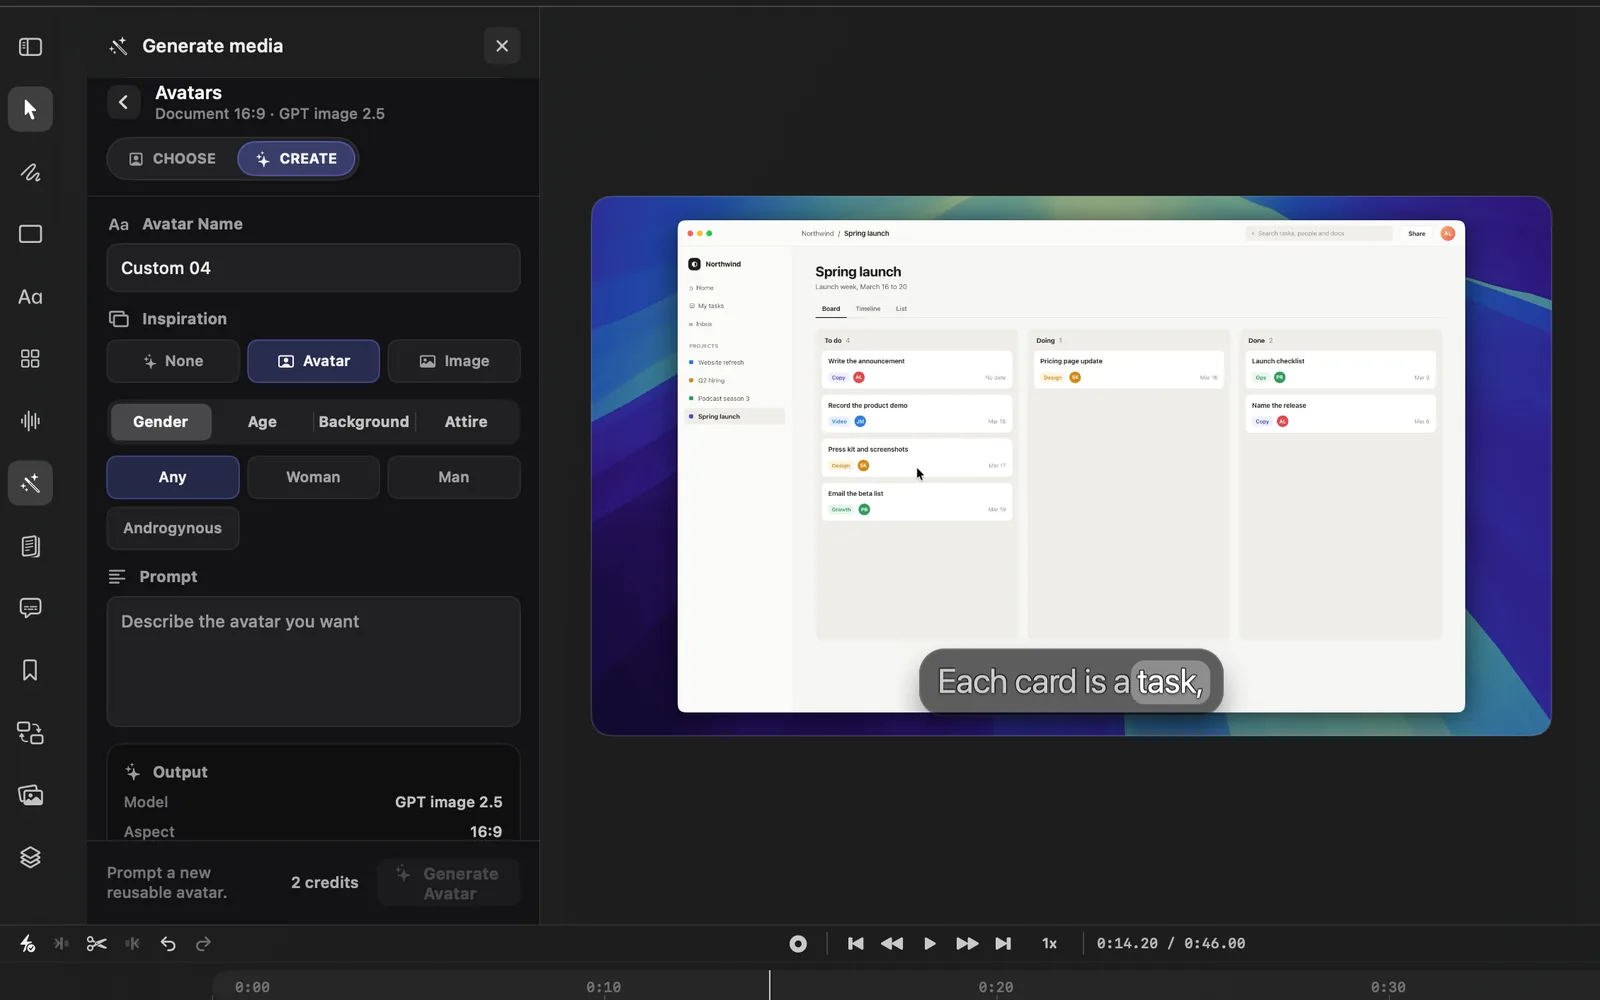Select the pointer arrow tool
The width and height of the screenshot is (1600, 1000).
coord(30,109)
